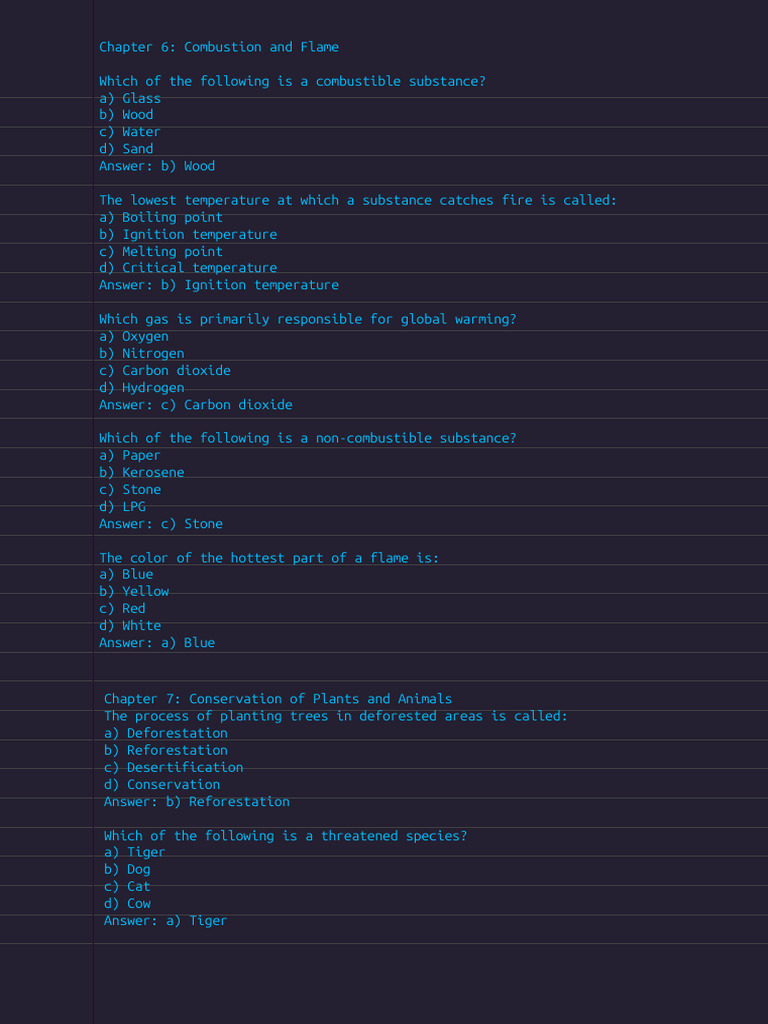This screenshot has width=768, height=1024.
Task: Click question about global warming gas
Action: pos(308,319)
